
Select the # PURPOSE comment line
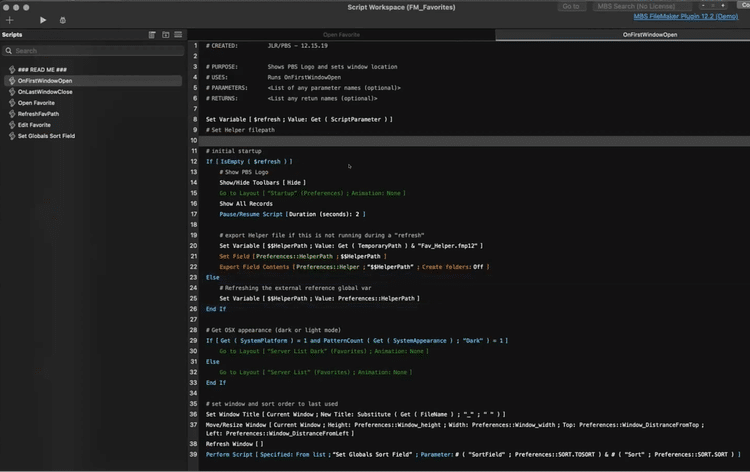click(301, 67)
